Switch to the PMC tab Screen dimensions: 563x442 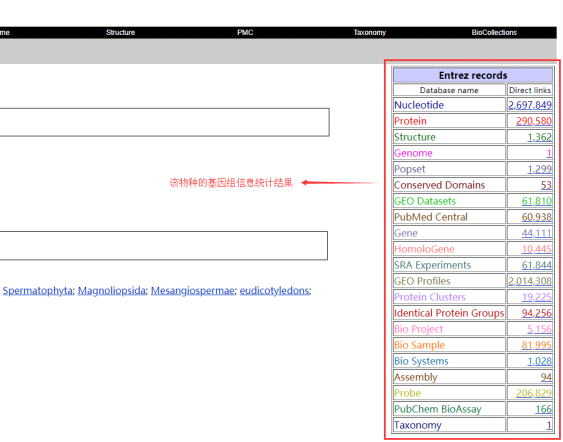point(245,32)
